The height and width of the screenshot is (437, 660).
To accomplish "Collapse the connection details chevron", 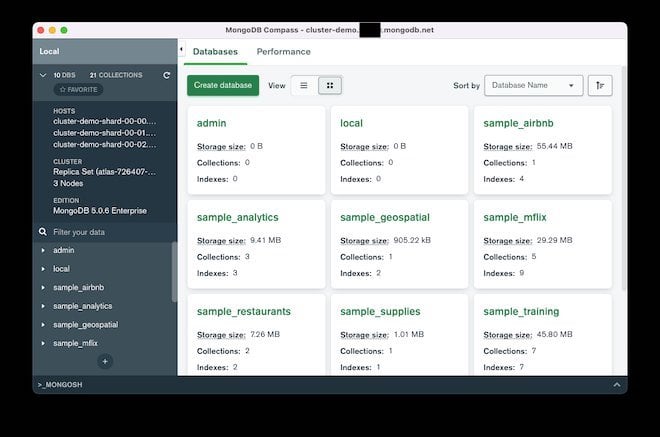I will (43, 75).
